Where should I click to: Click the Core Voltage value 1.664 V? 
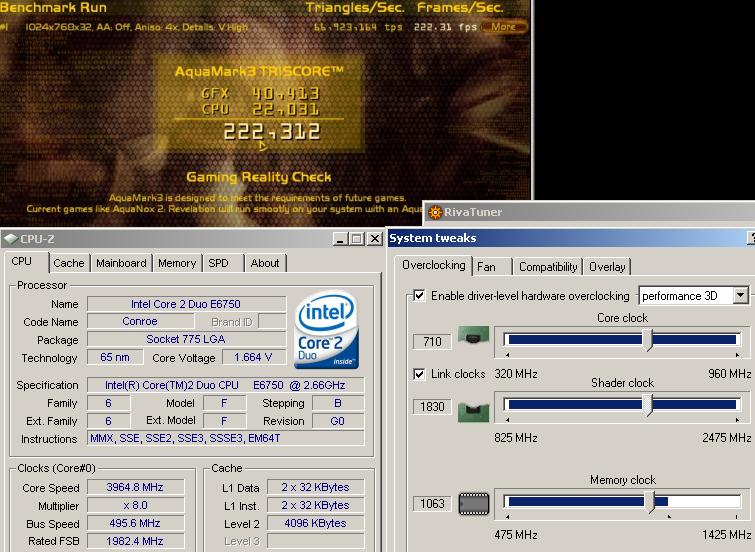pos(253,357)
